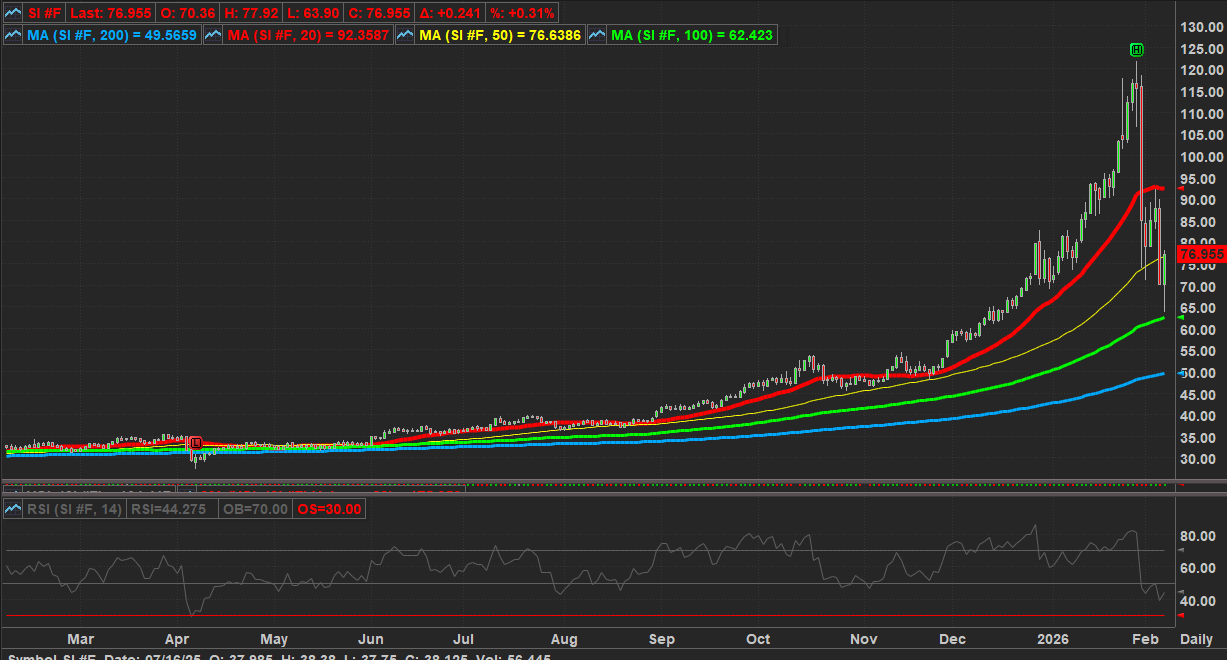Click the chart icon beside SI #F symbol
Image resolution: width=1227 pixels, height=660 pixels.
point(14,13)
